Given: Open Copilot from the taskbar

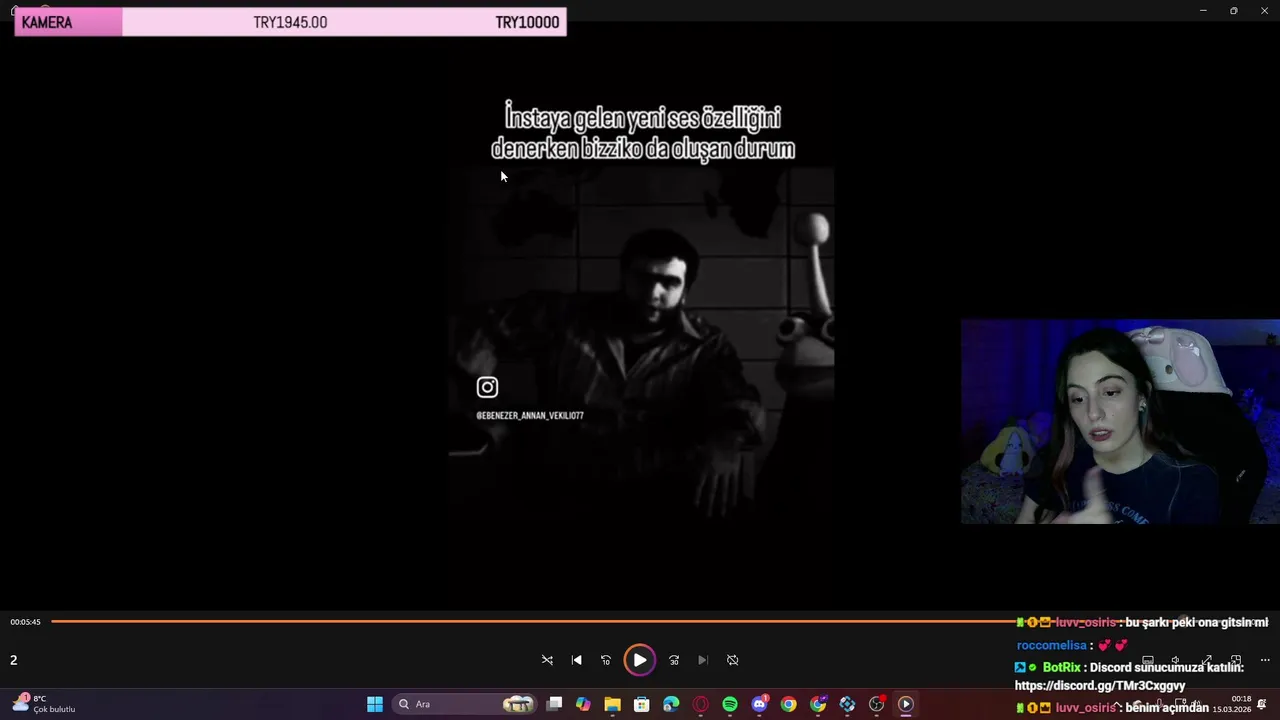Looking at the screenshot, I should pos(584,704).
